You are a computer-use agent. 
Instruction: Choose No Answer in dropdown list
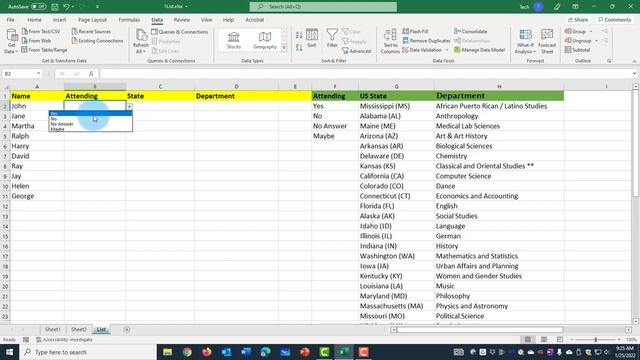click(91, 124)
